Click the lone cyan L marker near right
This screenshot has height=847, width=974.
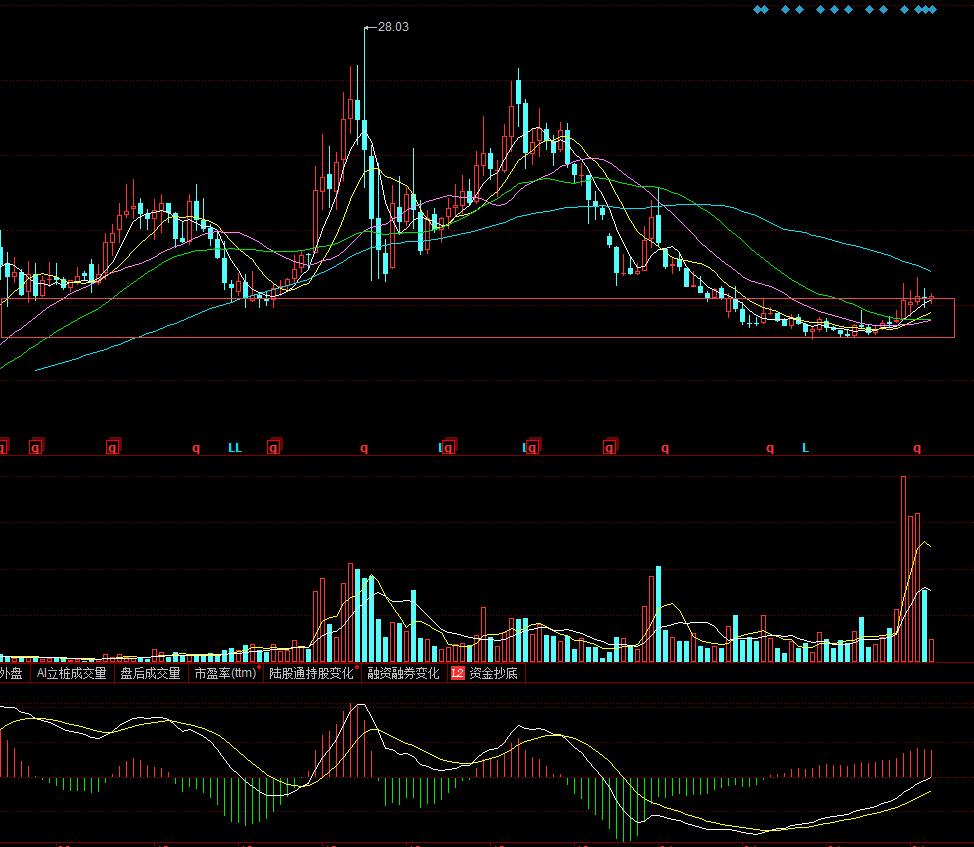[x=805, y=448]
